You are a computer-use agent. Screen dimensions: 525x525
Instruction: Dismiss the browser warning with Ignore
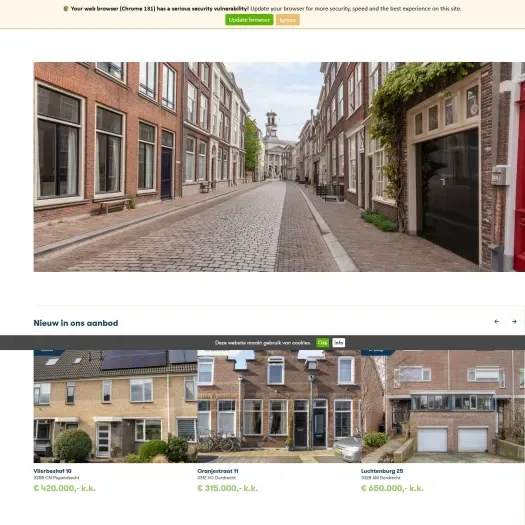pos(288,20)
